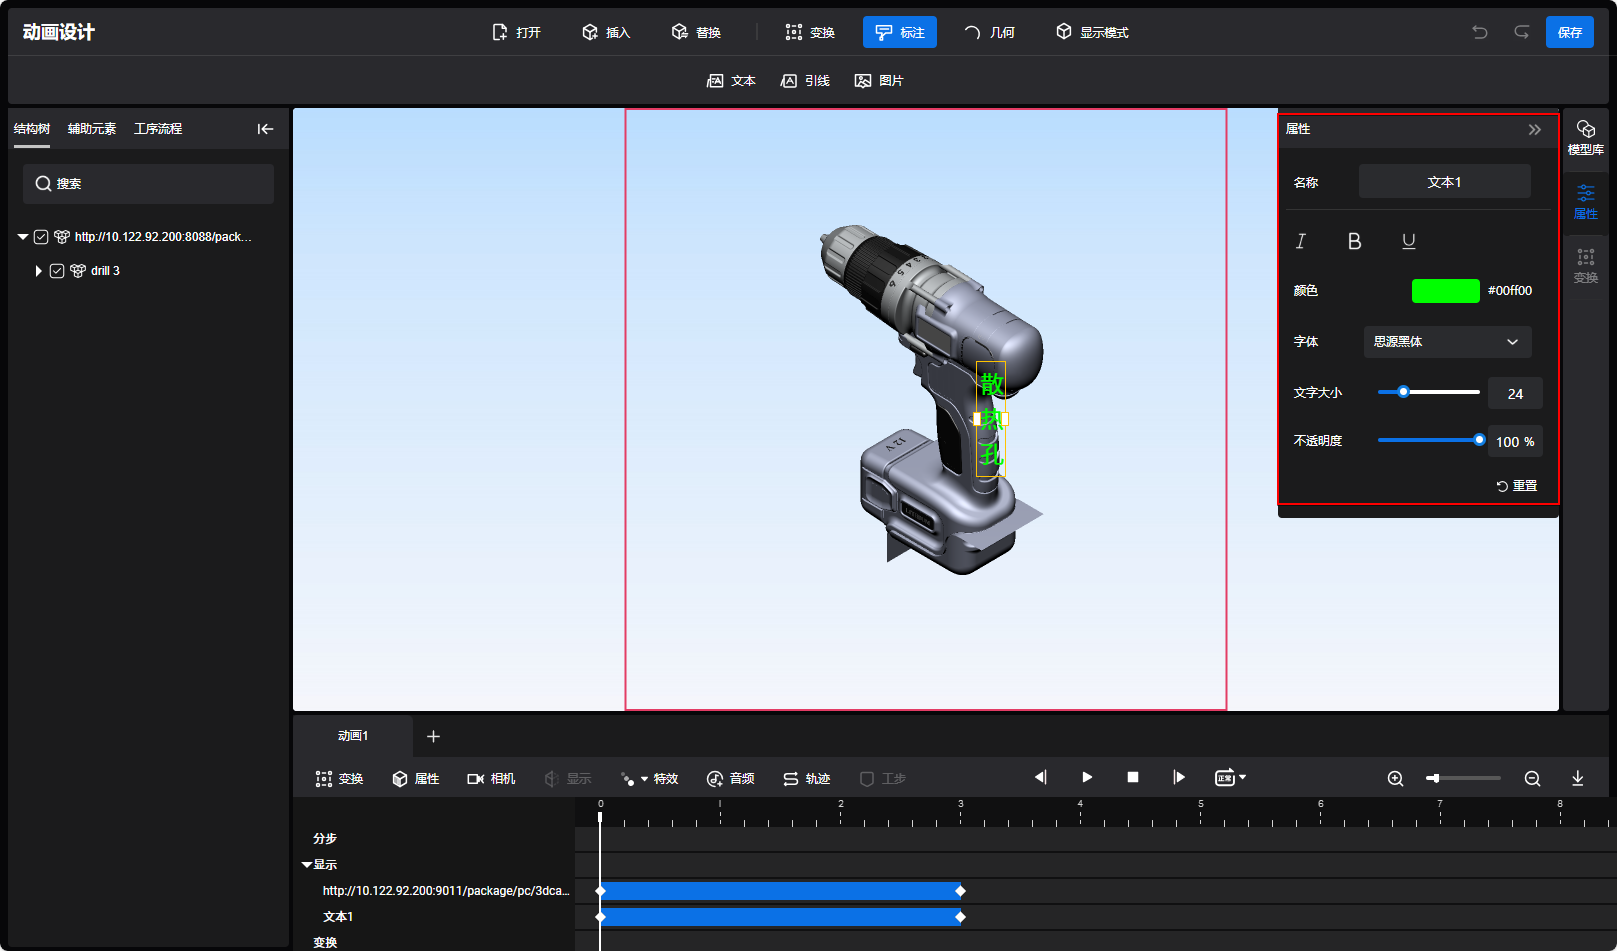Click the 重置 reset button
This screenshot has height=951, width=1617.
tap(1516, 486)
